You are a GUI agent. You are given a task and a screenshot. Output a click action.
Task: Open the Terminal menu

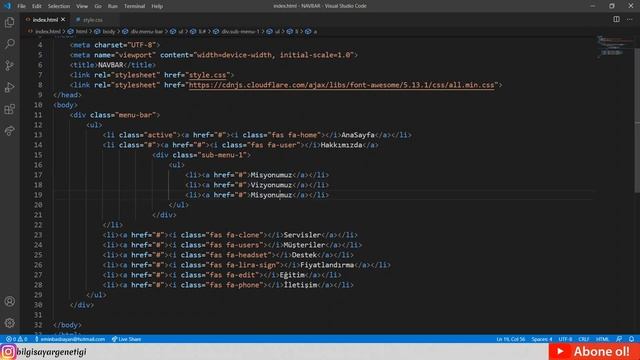134,6
